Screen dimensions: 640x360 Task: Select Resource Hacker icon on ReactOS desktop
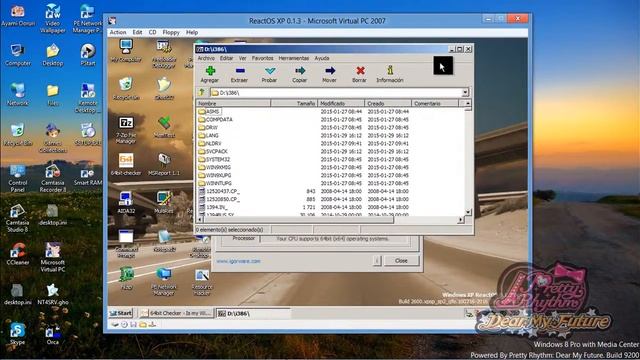(202, 282)
